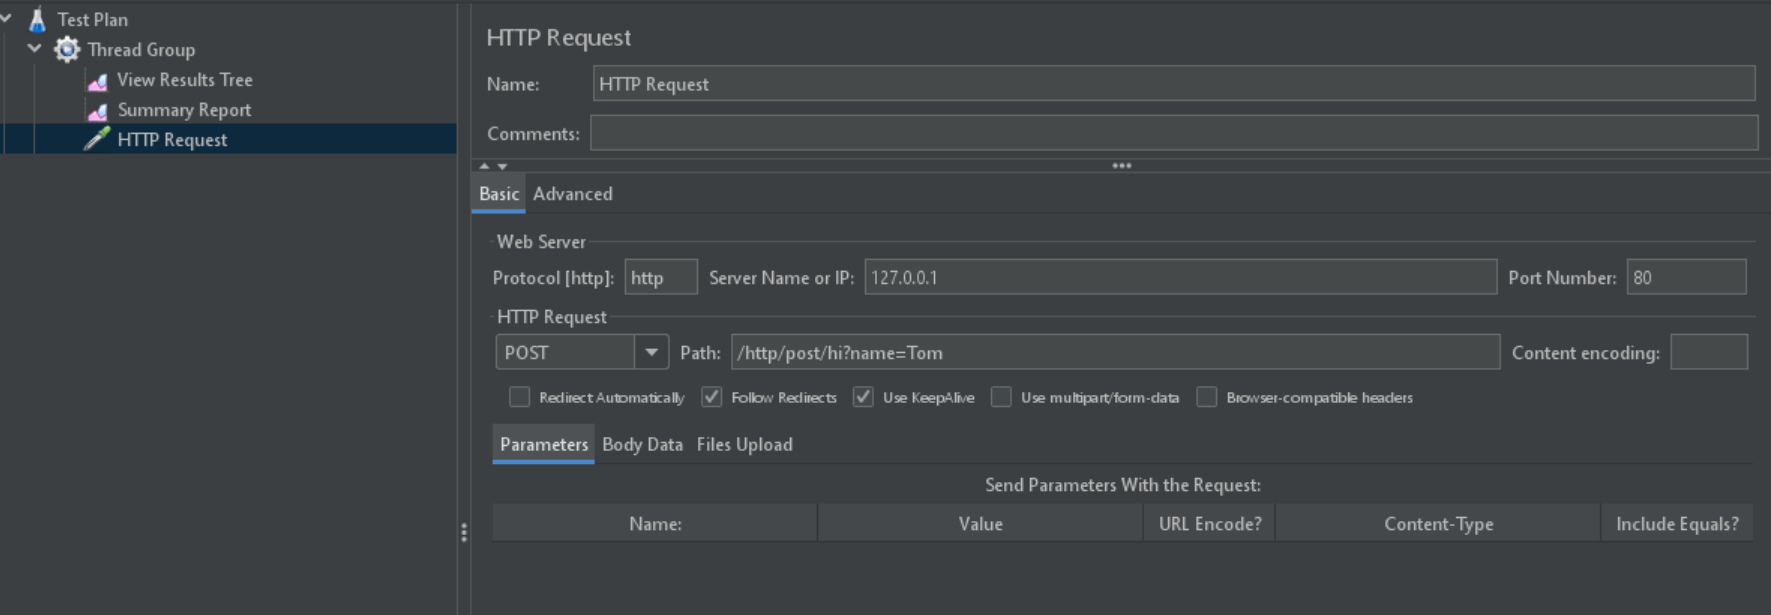Click the vertical panel splitter handle
Screen dimensions: 1771x615
pos(464,533)
